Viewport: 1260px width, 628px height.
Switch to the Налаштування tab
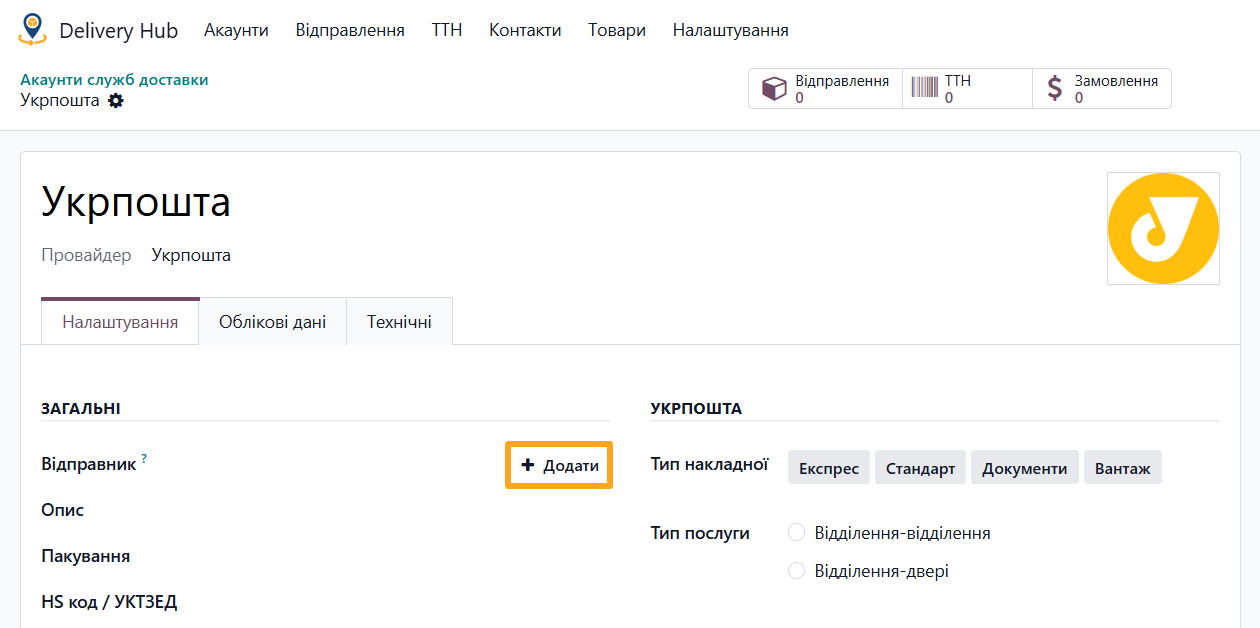tap(120, 322)
